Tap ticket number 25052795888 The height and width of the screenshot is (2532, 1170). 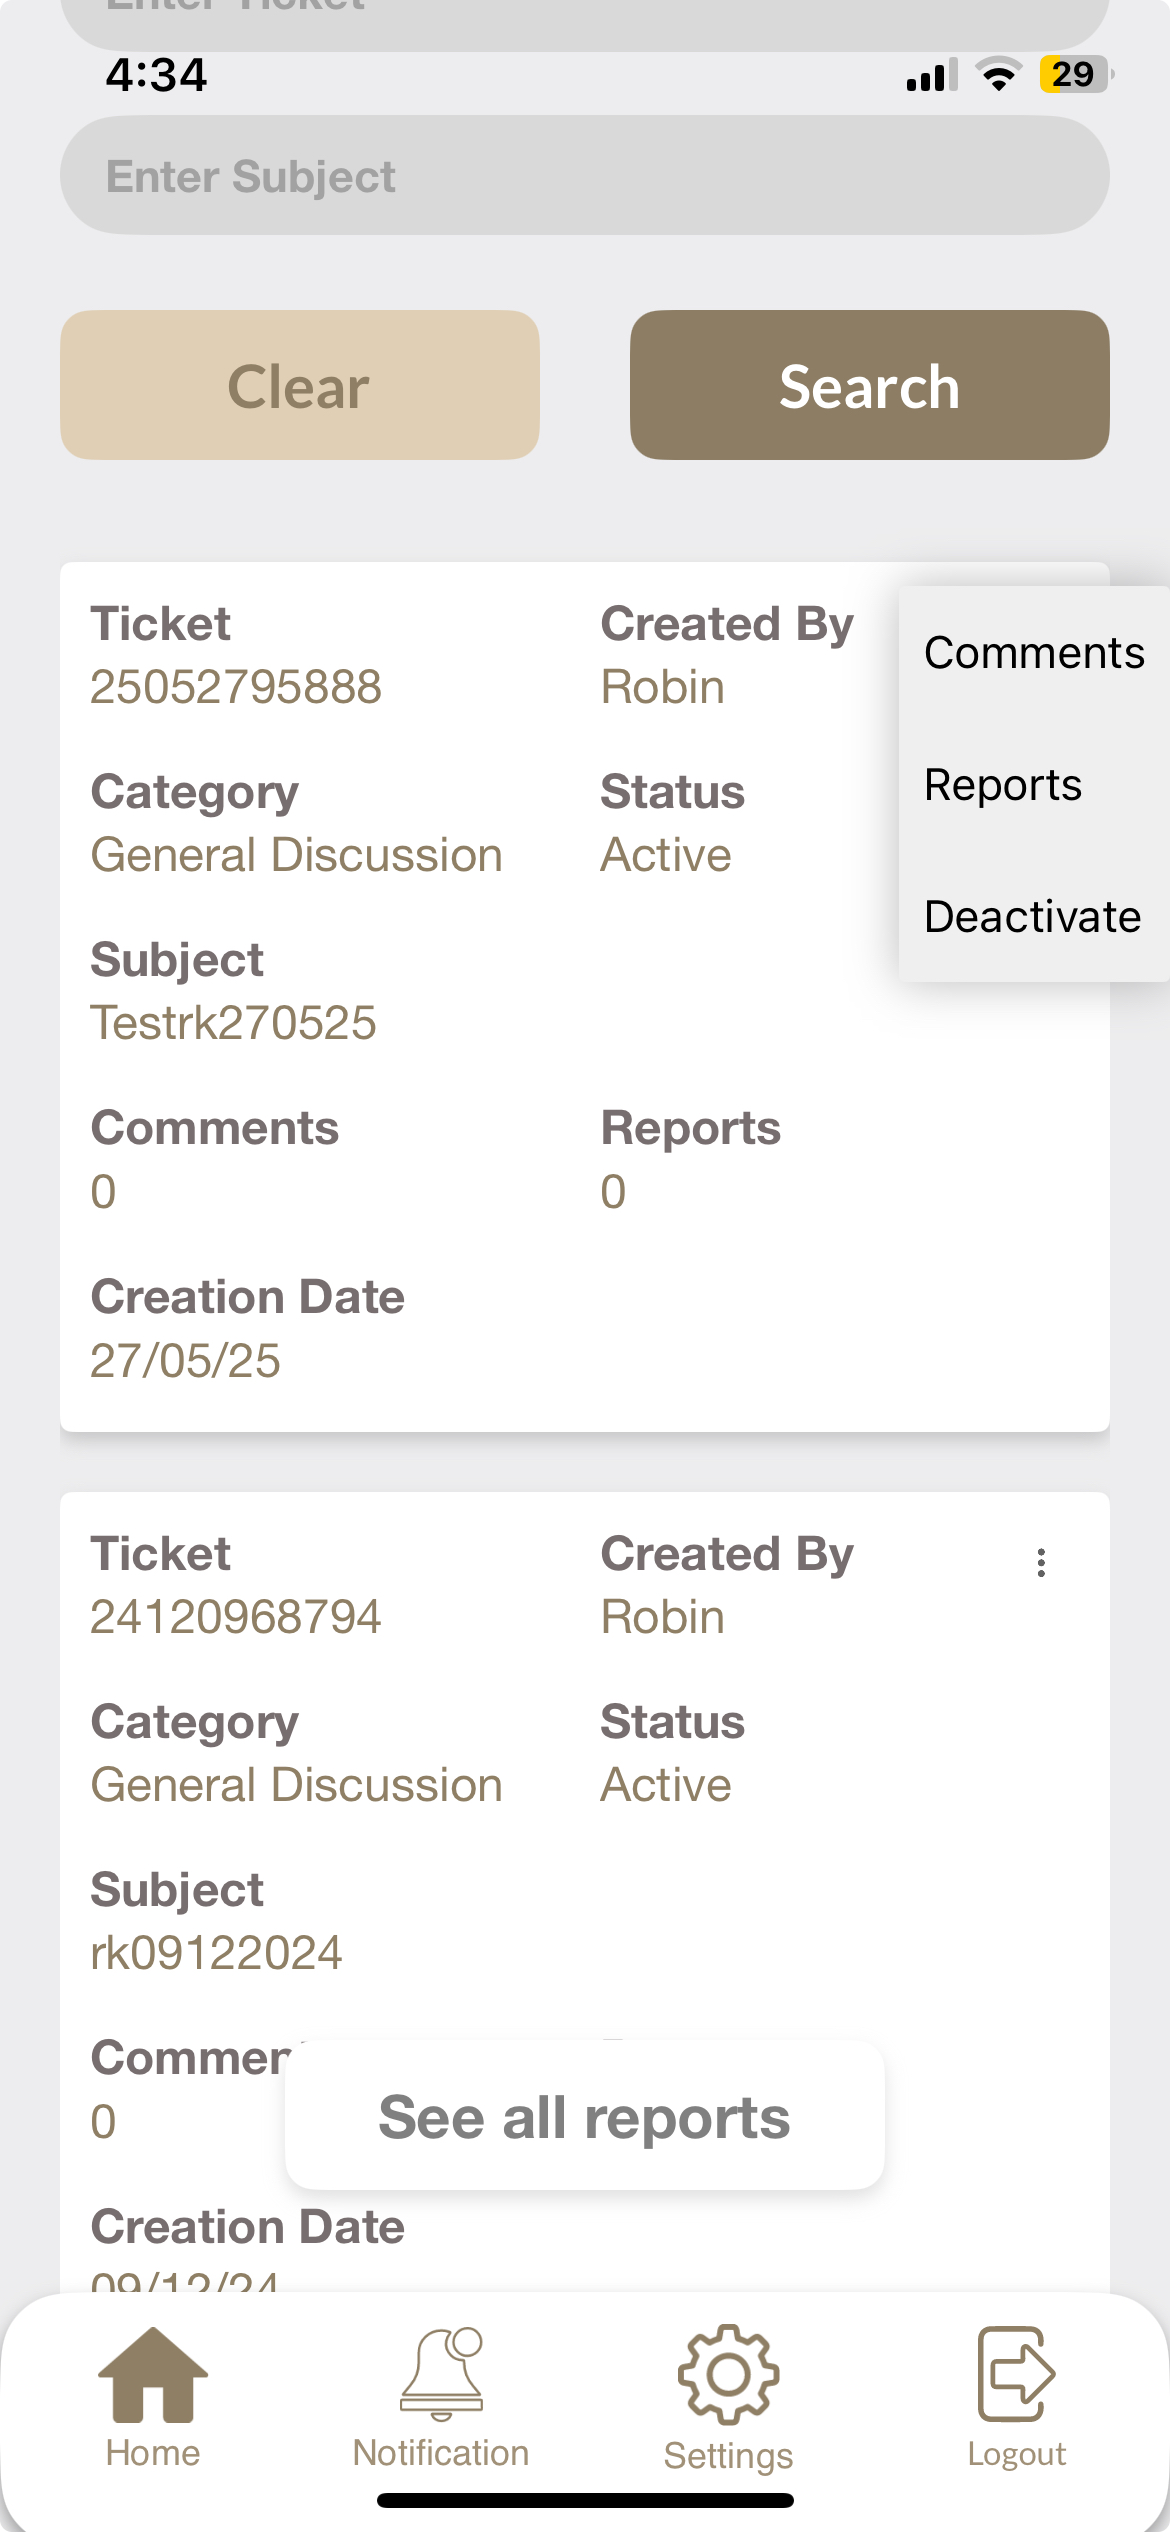tap(236, 687)
